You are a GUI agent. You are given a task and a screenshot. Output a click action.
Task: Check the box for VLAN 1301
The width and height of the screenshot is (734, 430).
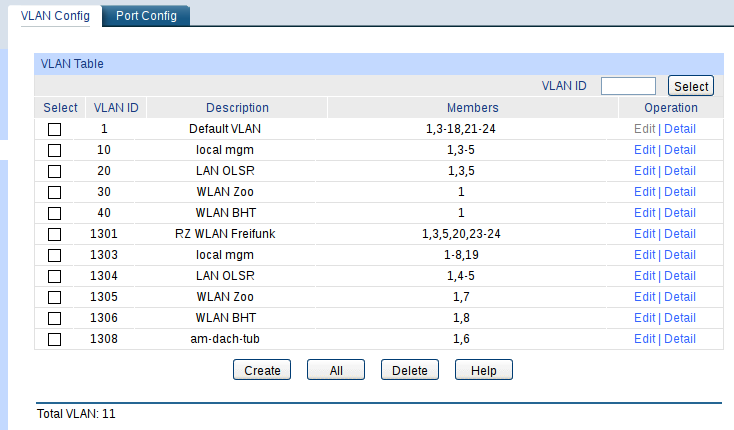pos(54,234)
